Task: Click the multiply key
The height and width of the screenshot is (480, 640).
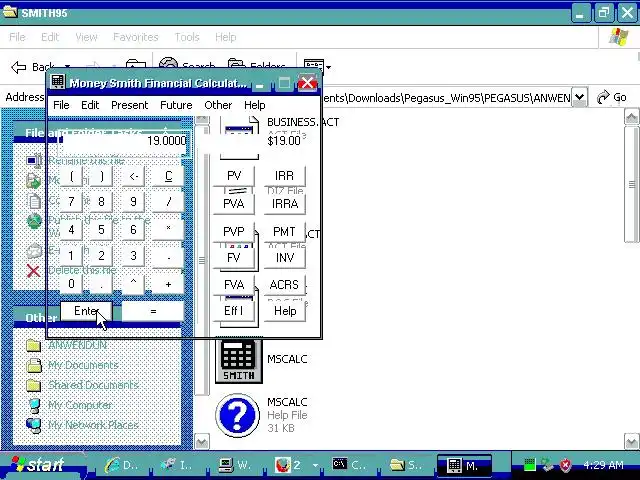Action: pos(168,230)
